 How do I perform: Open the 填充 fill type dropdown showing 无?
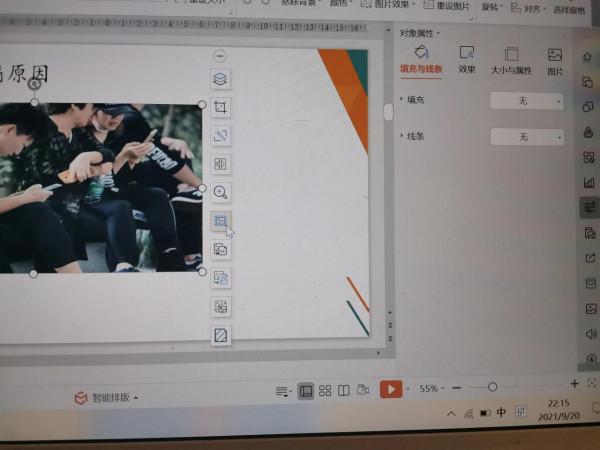pos(527,101)
